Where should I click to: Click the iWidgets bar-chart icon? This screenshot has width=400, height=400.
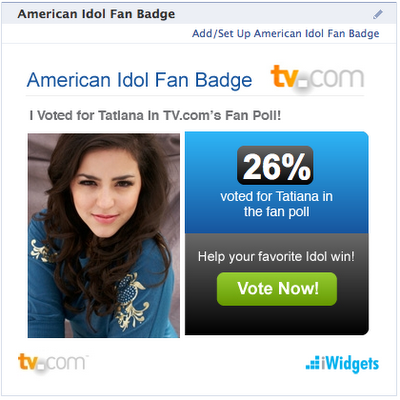[x=313, y=363]
